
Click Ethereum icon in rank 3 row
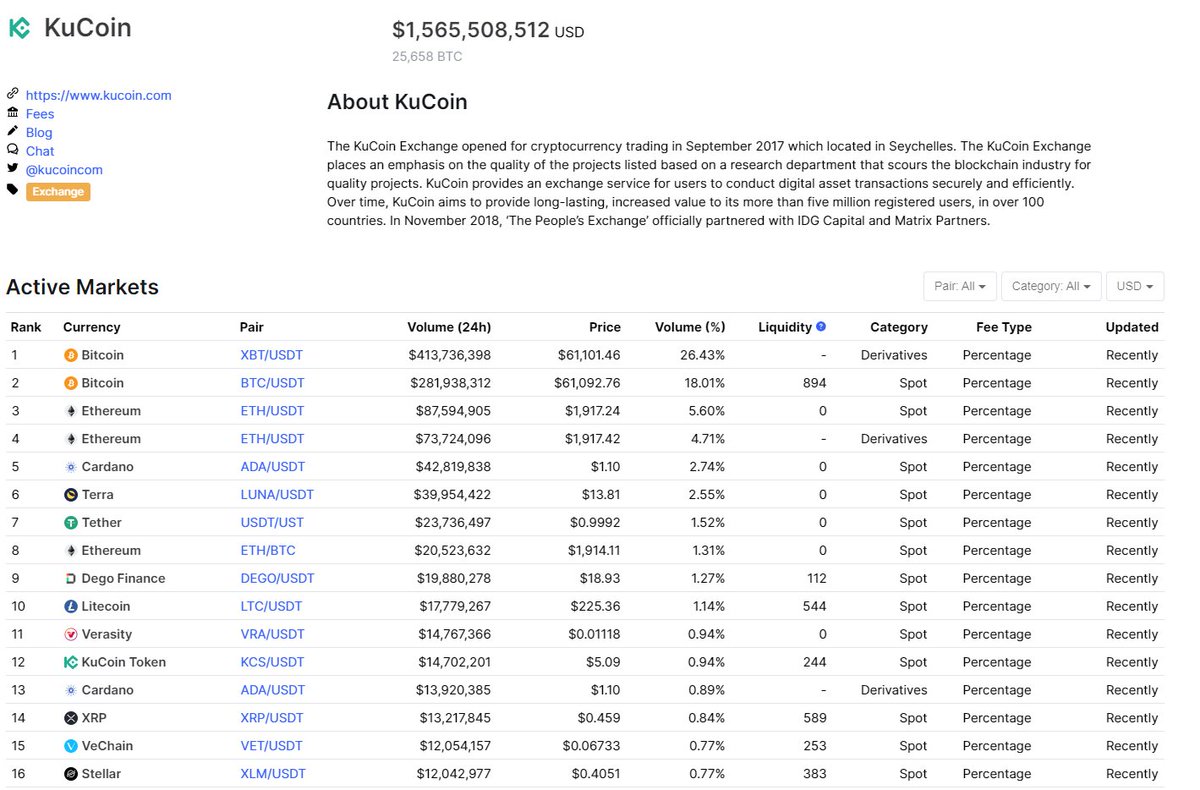[x=70, y=411]
